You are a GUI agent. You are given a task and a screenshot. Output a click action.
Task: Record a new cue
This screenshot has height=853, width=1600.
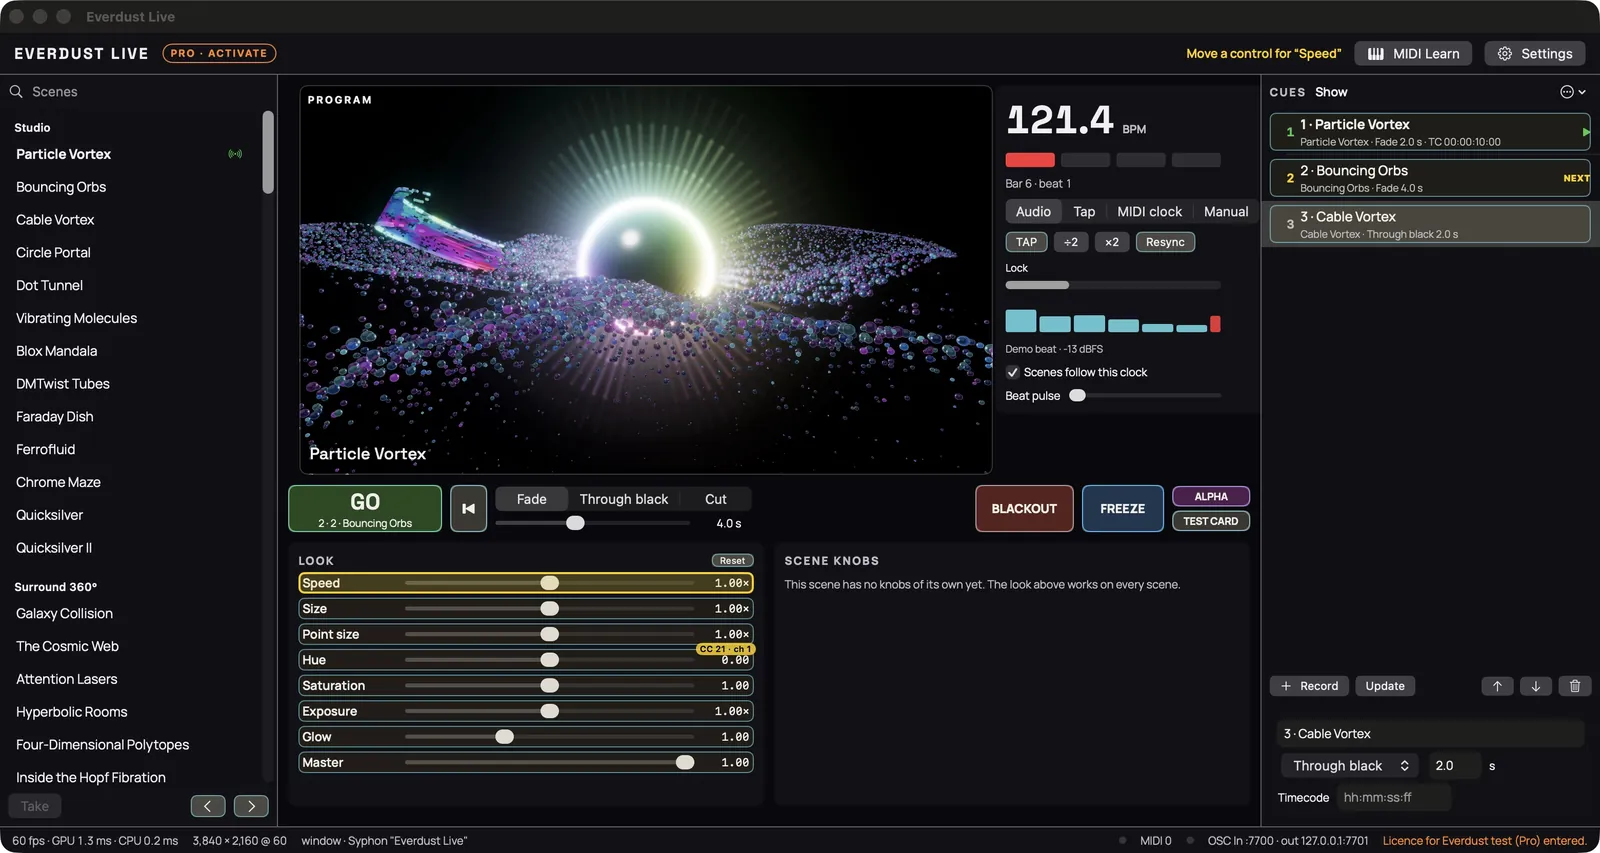[x=1310, y=686]
